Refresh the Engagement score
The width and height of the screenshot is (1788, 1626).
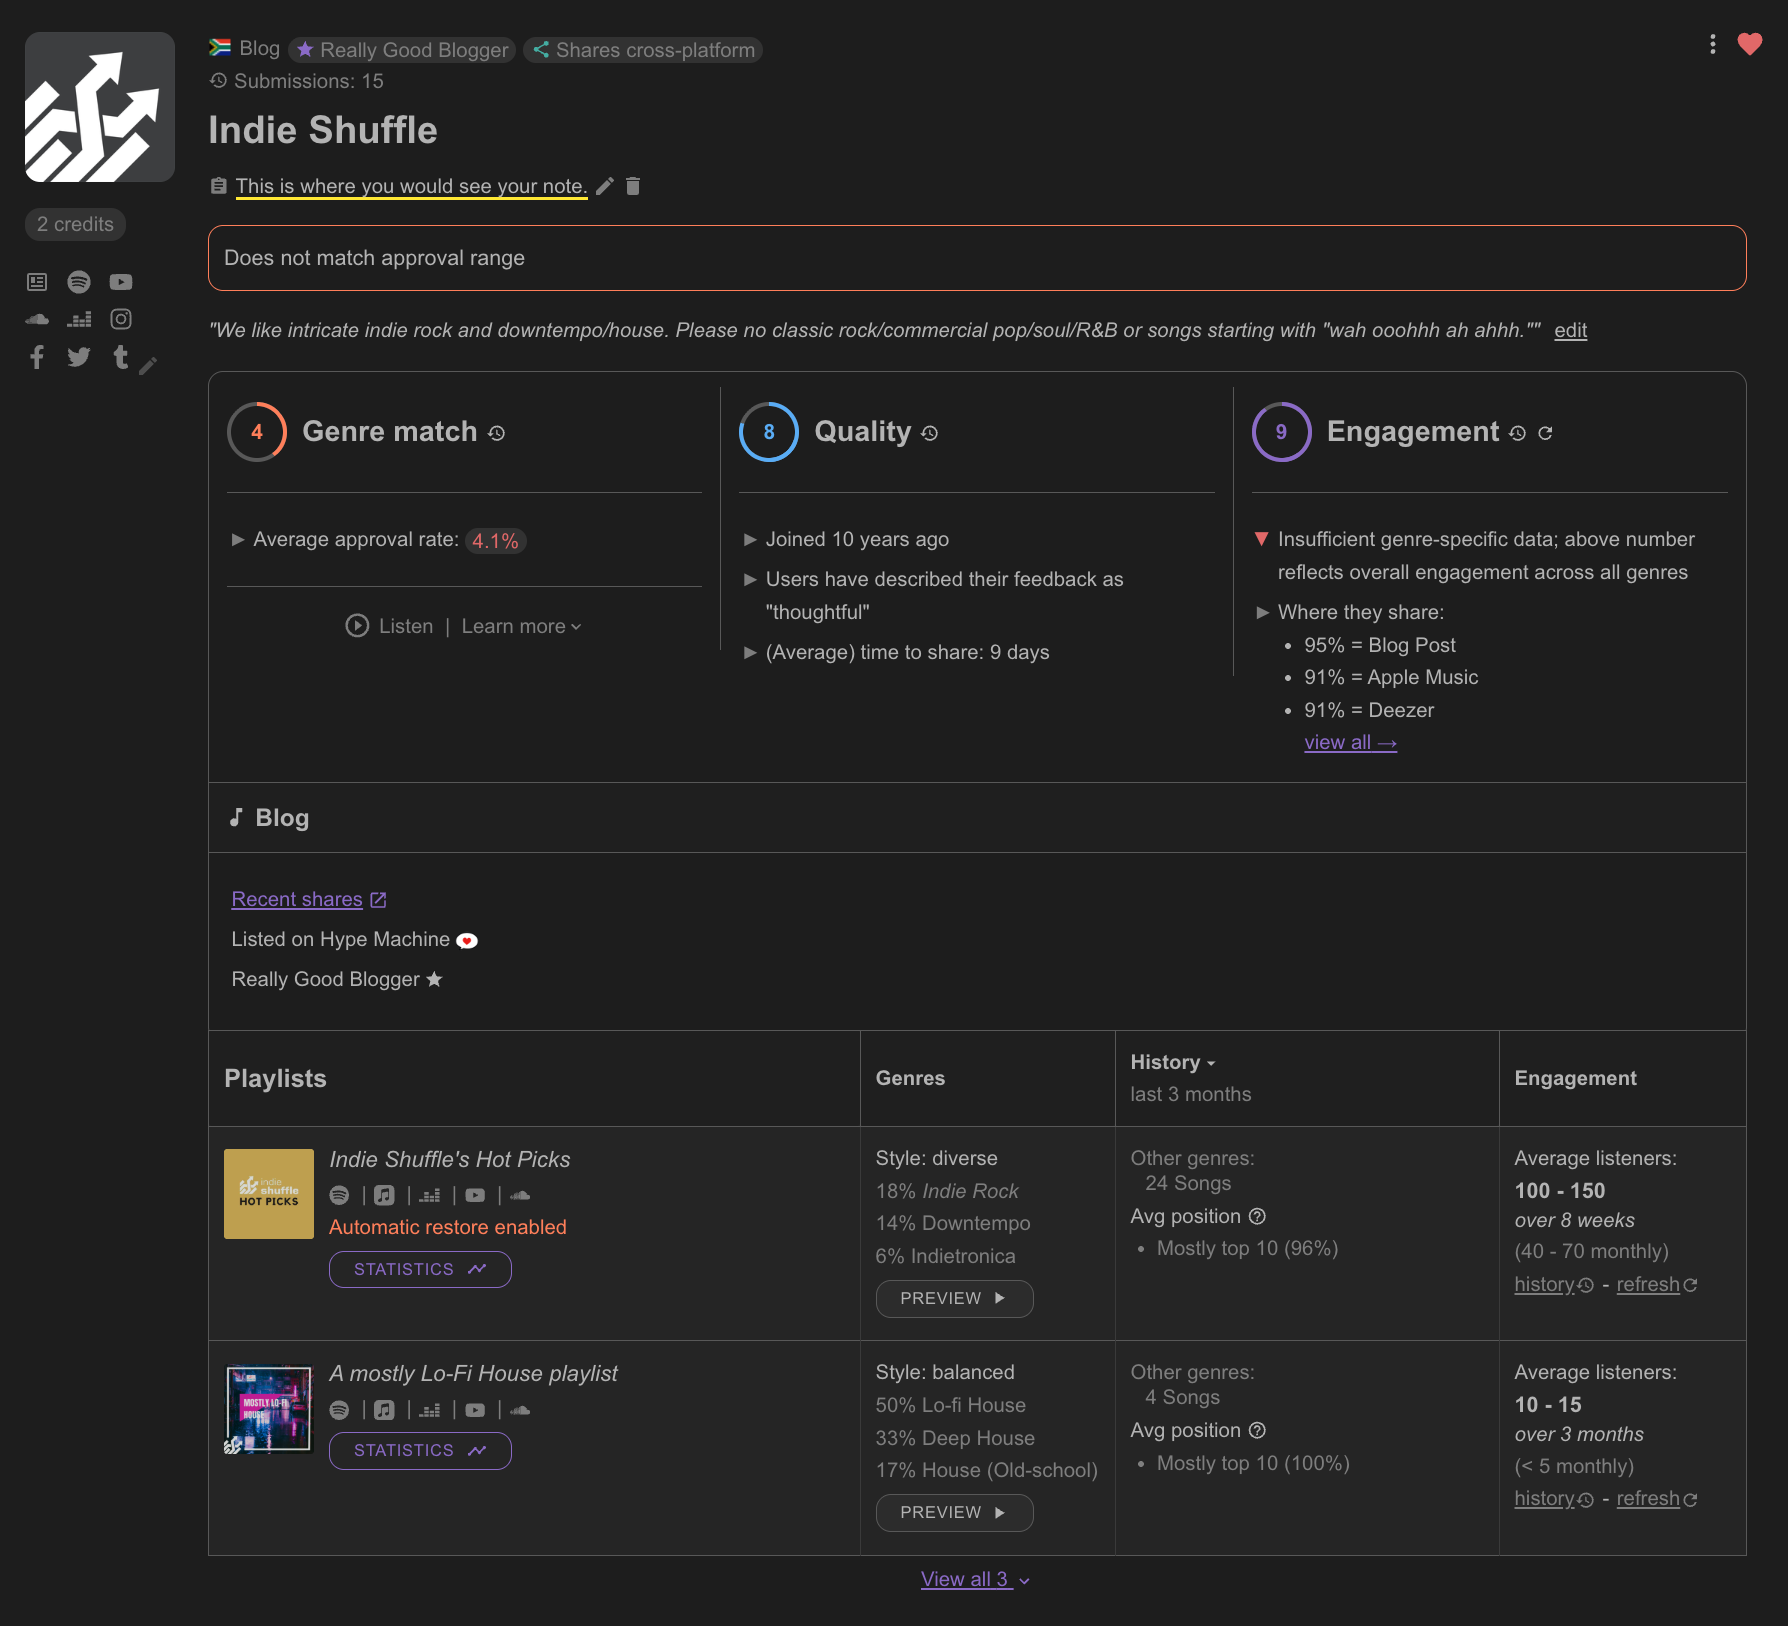click(x=1546, y=433)
